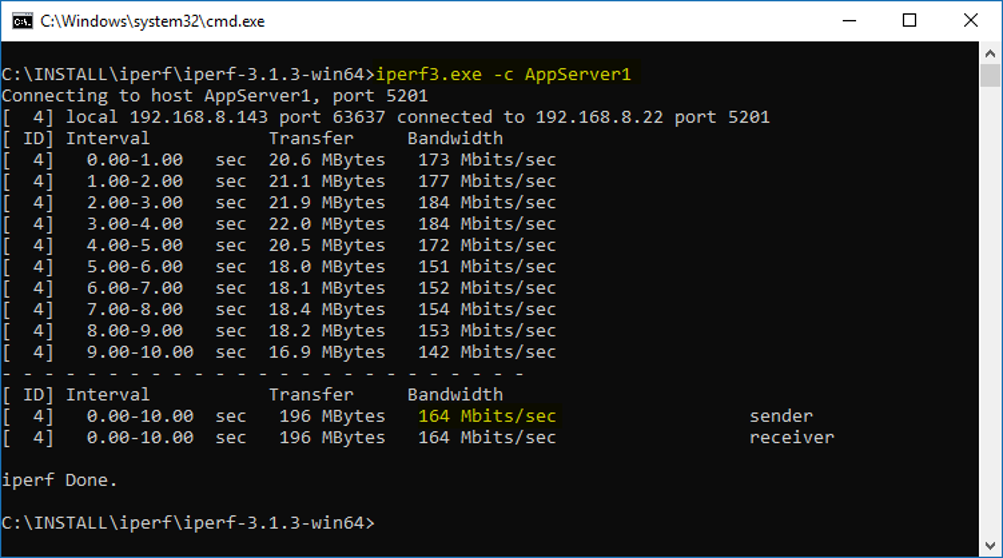The image size is (1003, 558).
Task: Maximize the cmd.exe window
Action: point(909,21)
